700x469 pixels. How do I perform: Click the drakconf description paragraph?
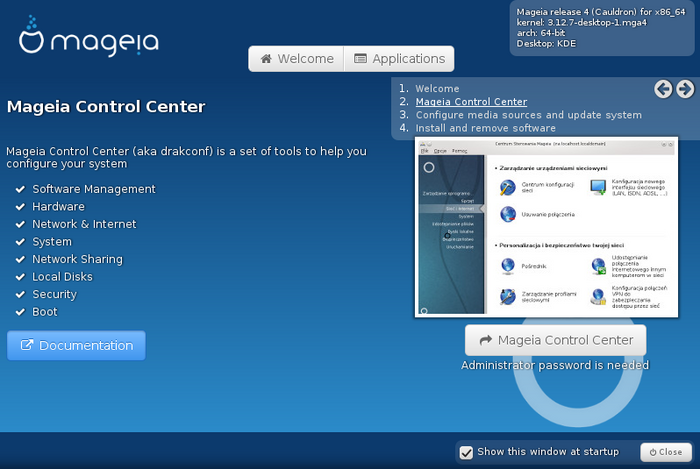186,158
